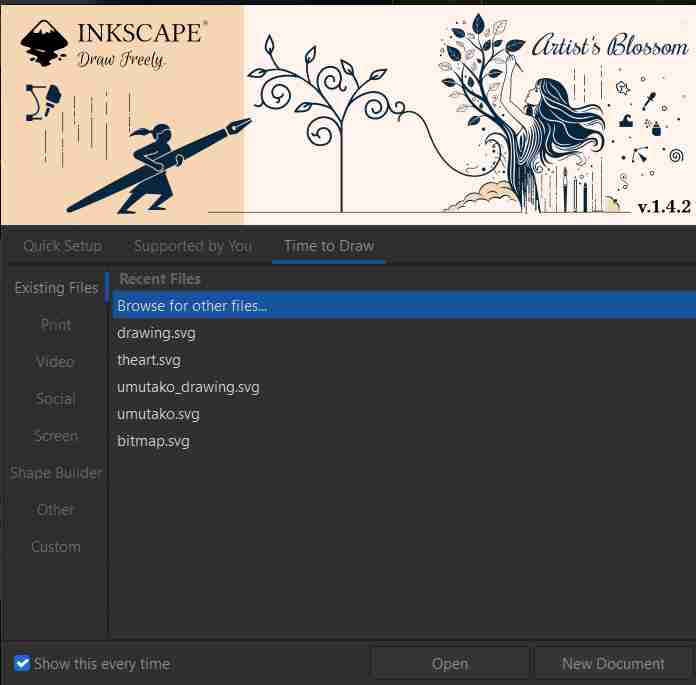This screenshot has width=696, height=685.
Task: Click the Open button
Action: [450, 664]
